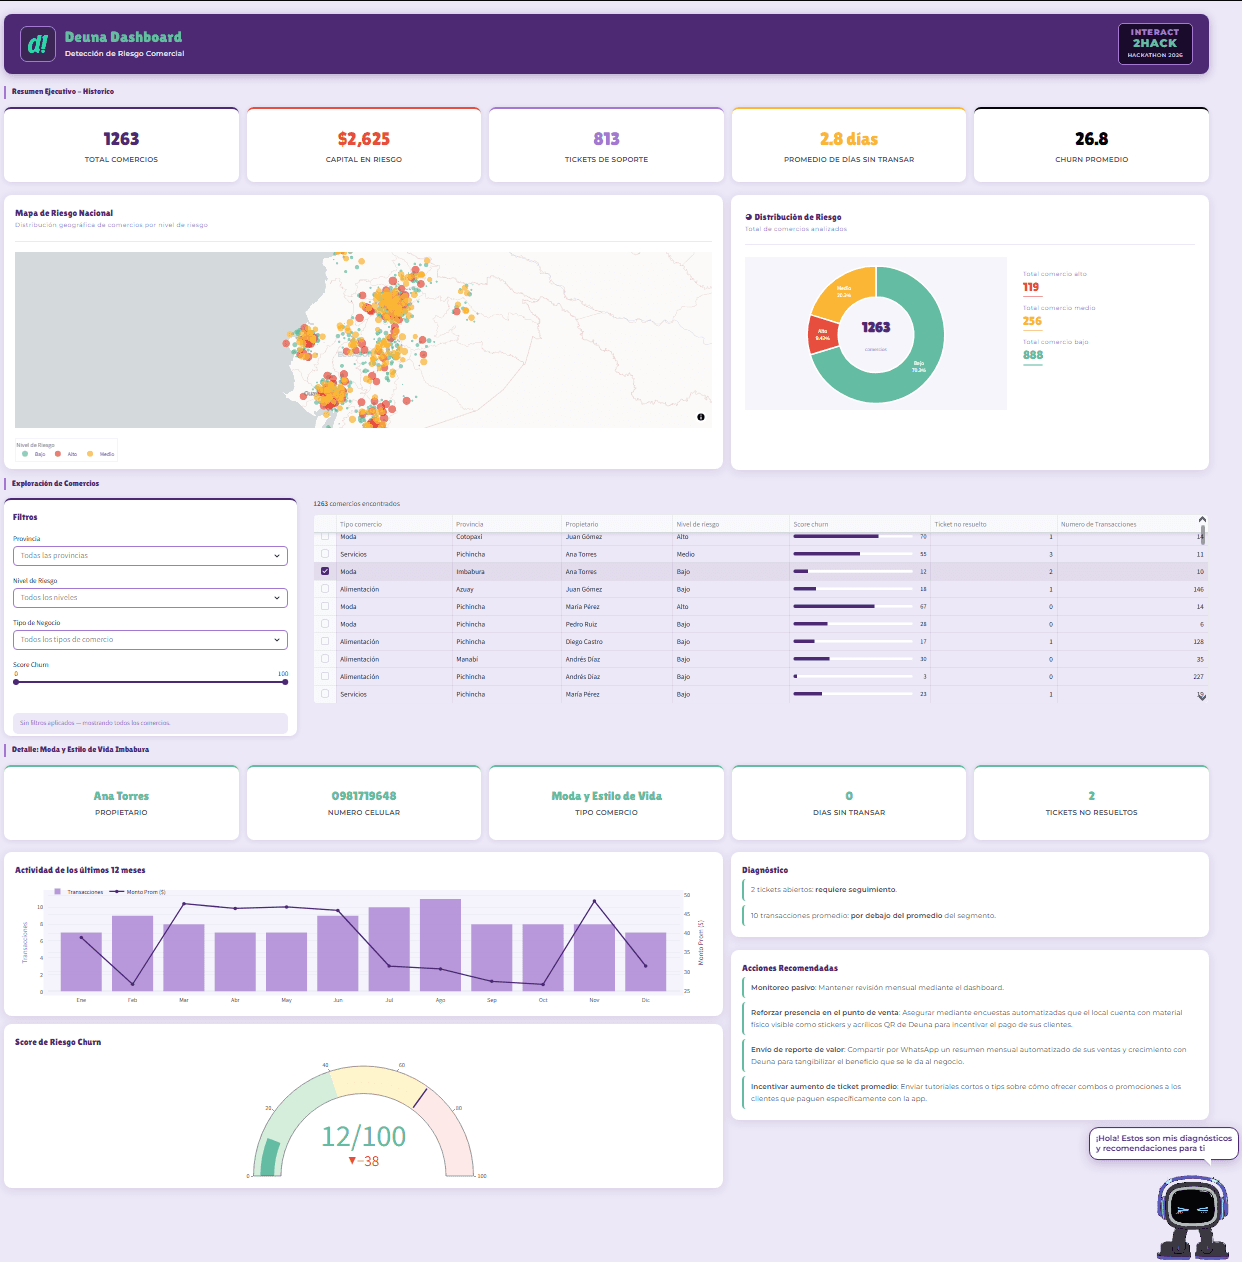
Task: Click the table scroll-up arrow
Action: 1202,519
